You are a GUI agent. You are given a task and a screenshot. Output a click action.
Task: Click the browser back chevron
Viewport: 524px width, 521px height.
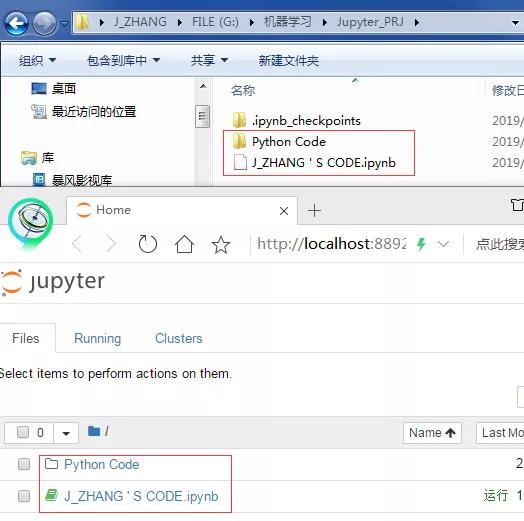tap(77, 244)
